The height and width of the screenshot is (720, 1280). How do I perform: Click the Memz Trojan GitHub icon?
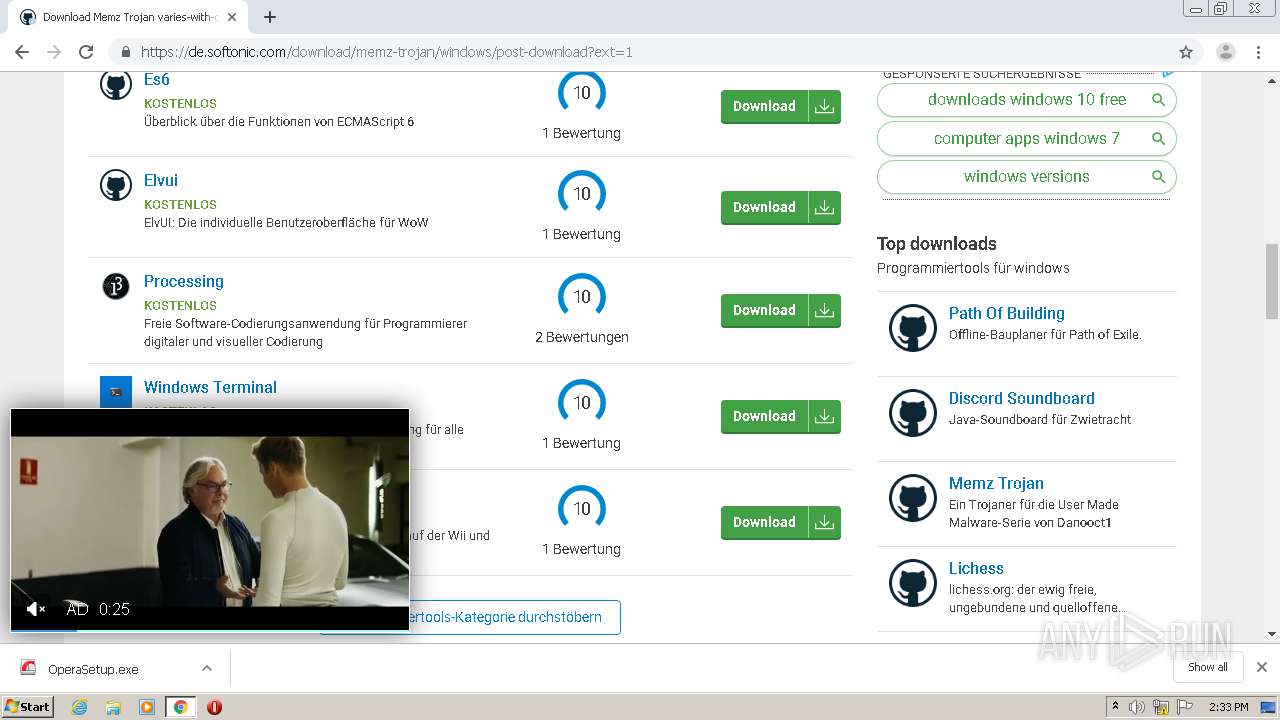pyautogui.click(x=913, y=498)
